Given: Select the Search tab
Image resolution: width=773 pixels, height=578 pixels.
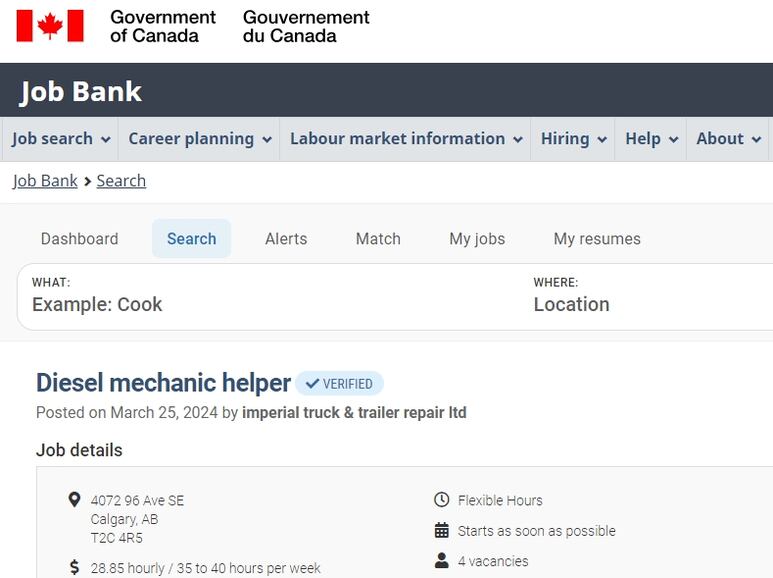Looking at the screenshot, I should 191,239.
